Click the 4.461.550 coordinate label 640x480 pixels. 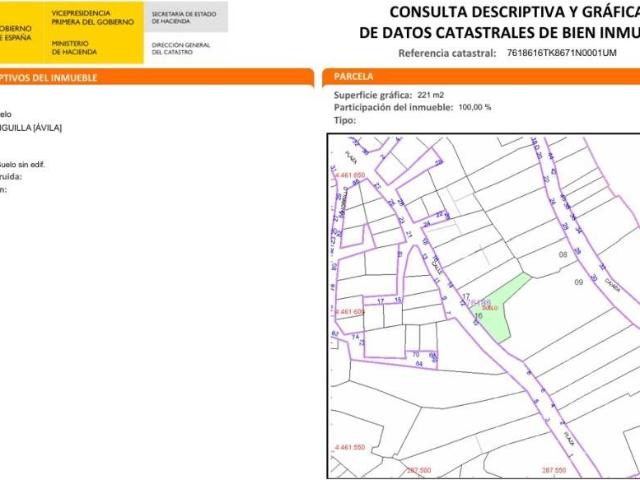350,446
